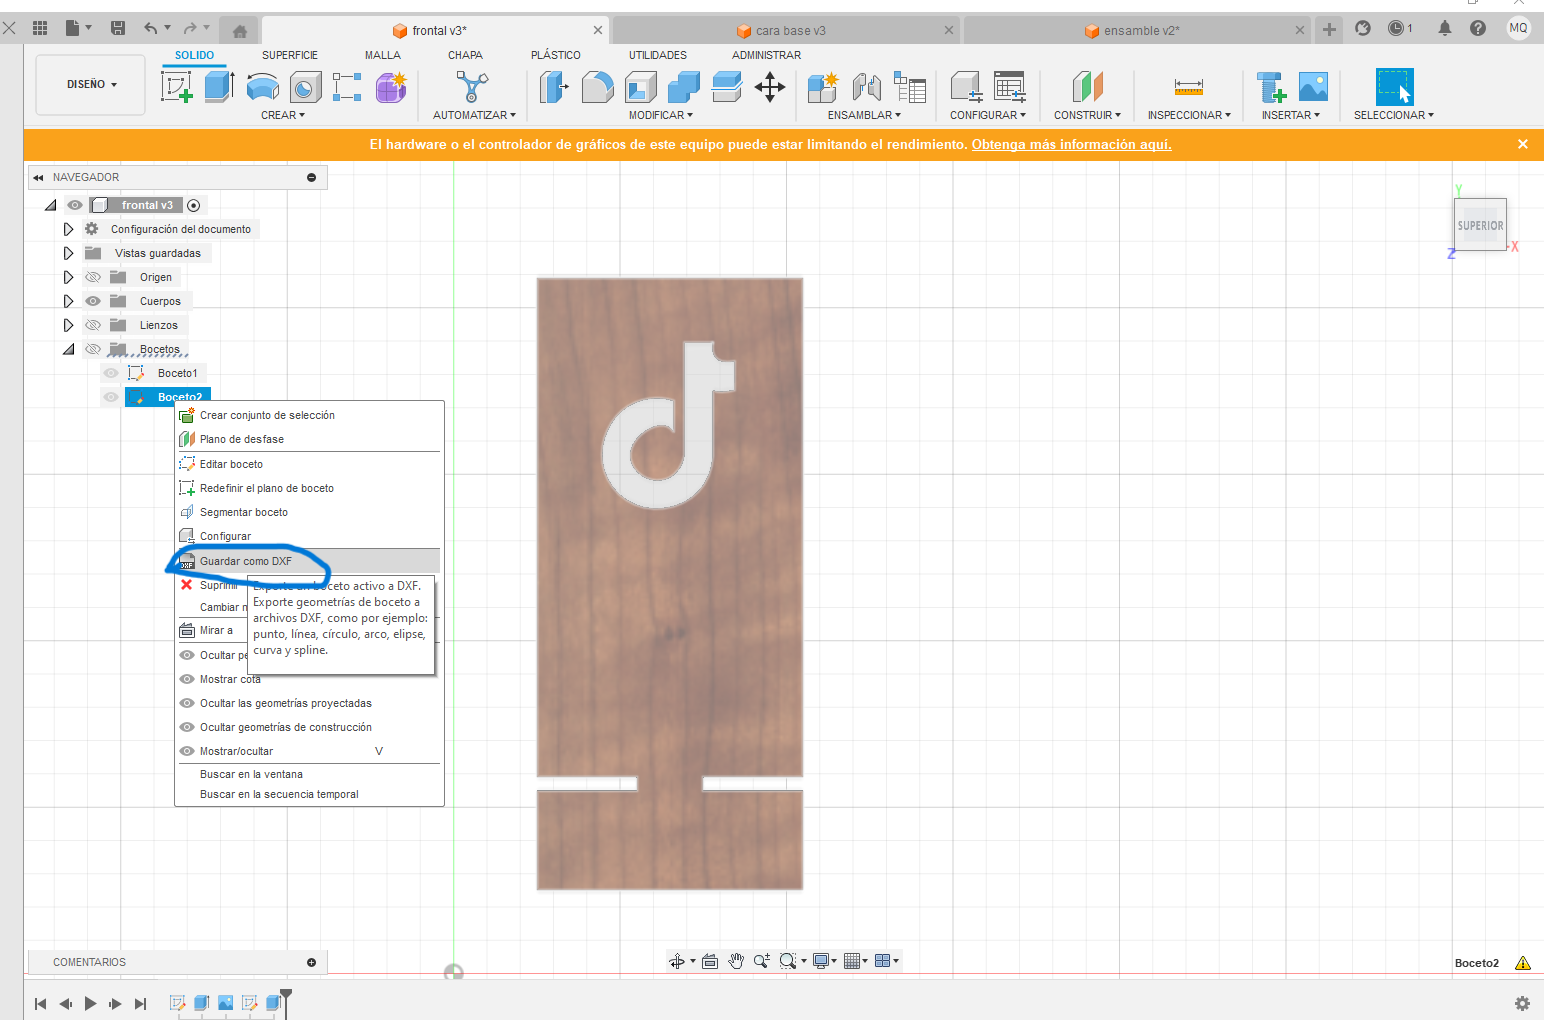
Task: Open the Measure tool
Action: [x=1189, y=87]
